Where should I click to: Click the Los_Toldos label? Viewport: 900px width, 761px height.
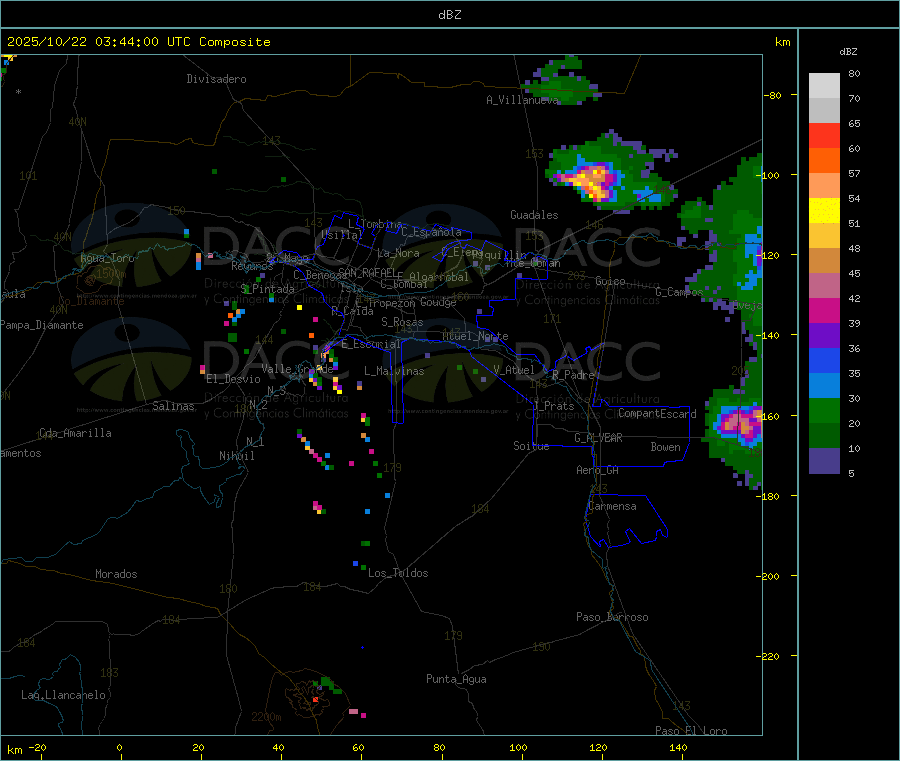pyautogui.click(x=398, y=573)
